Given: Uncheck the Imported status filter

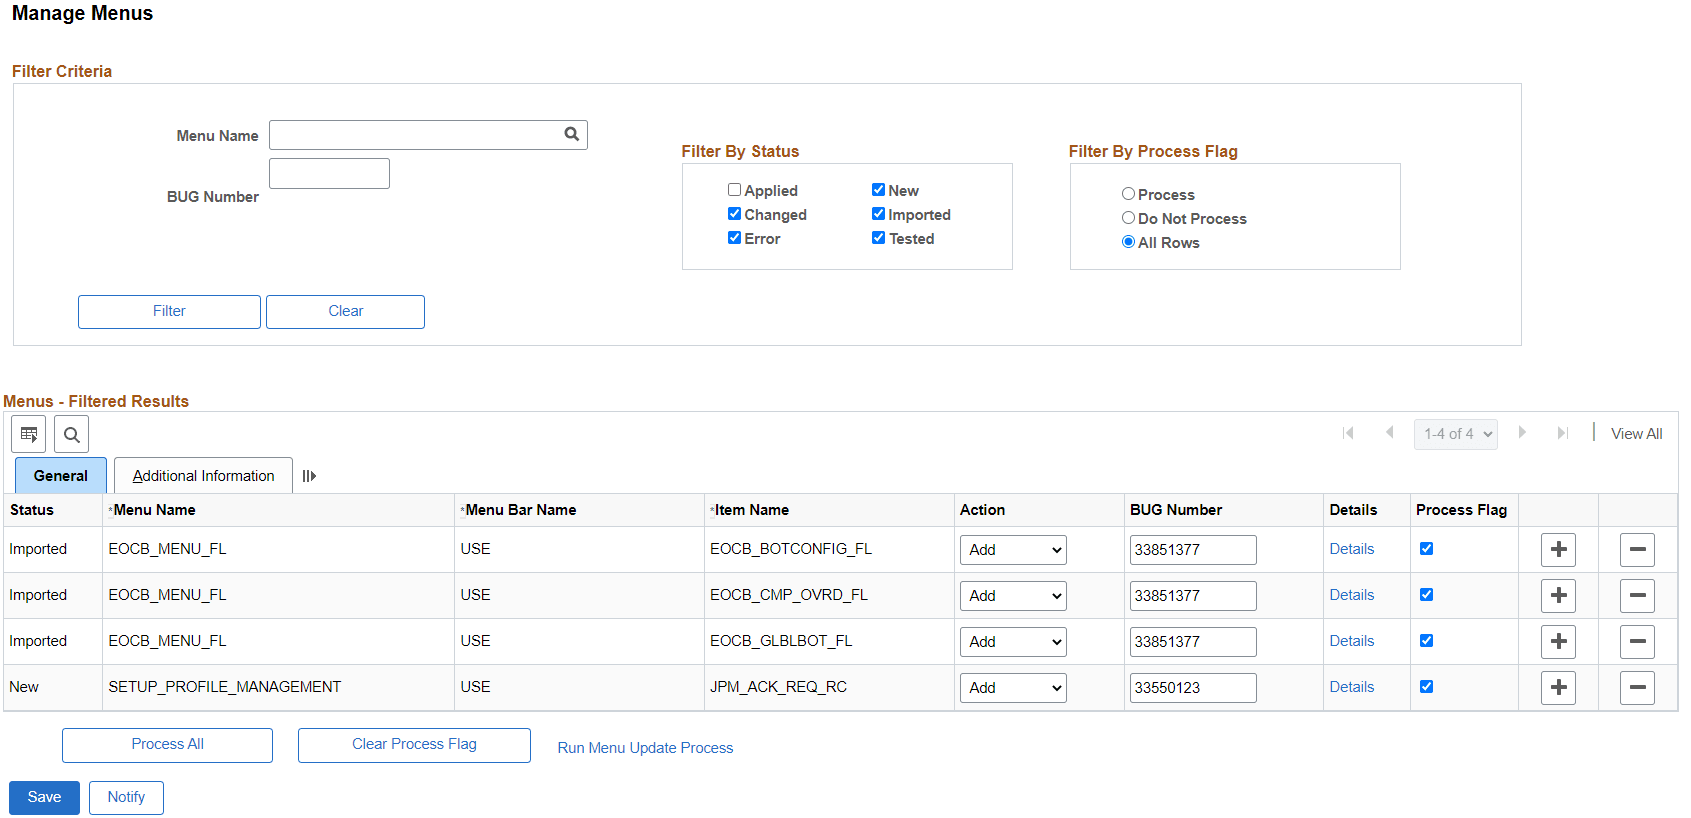Looking at the screenshot, I should [x=878, y=213].
